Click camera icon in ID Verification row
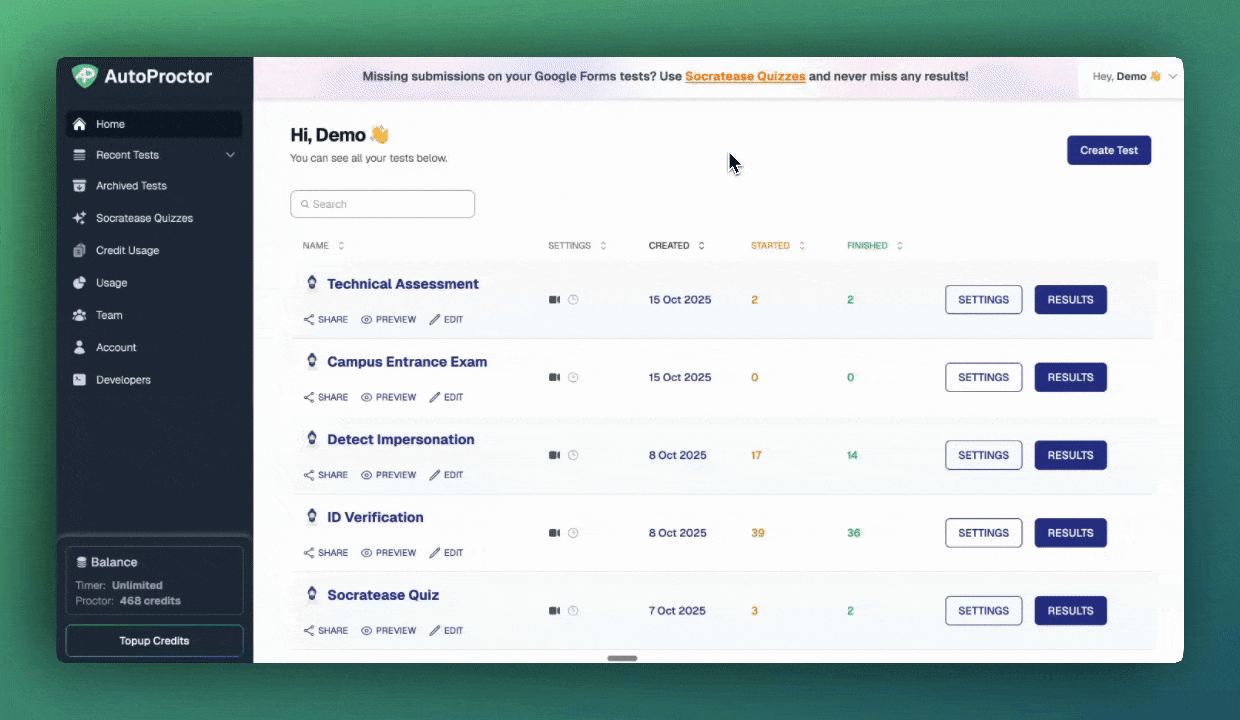 tap(555, 533)
